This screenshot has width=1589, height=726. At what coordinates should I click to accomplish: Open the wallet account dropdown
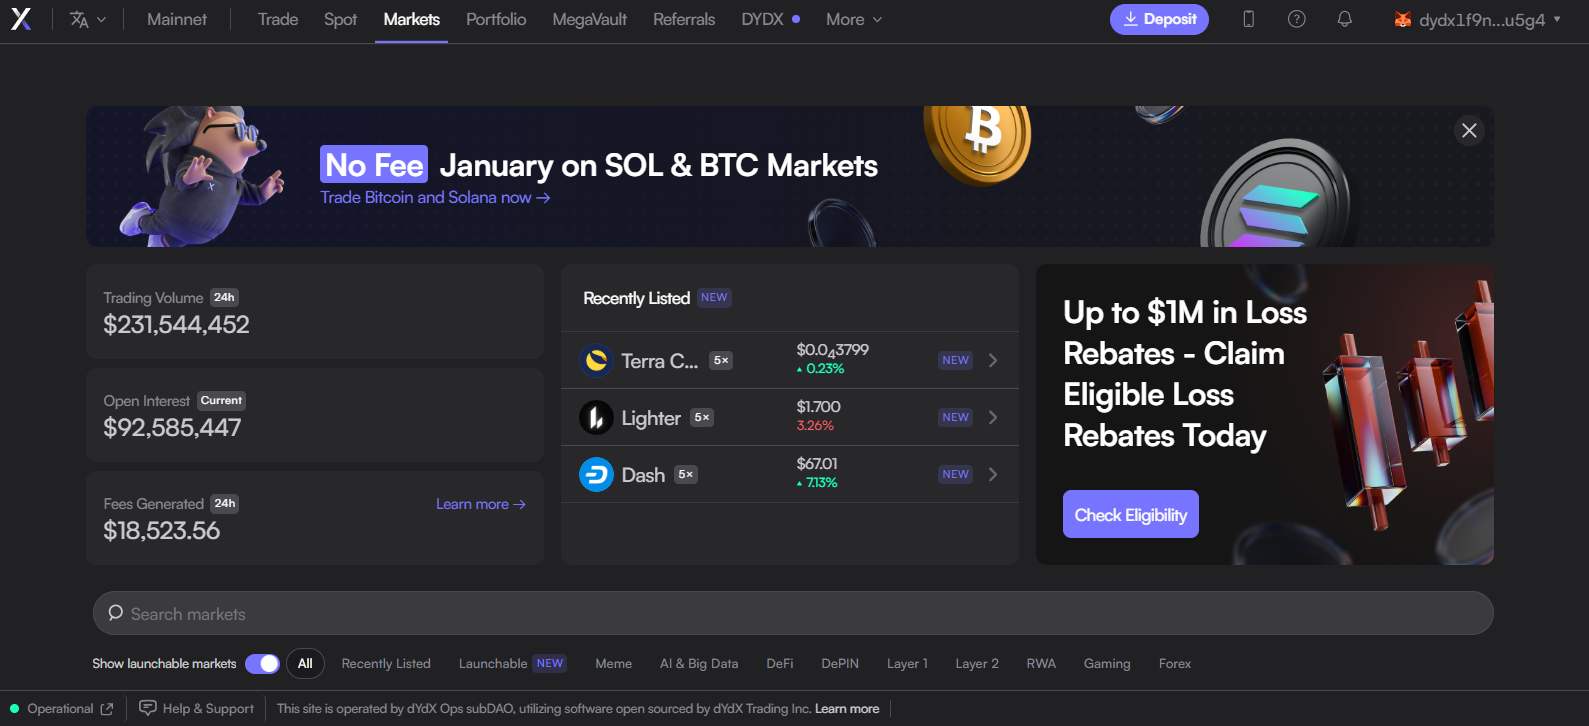click(x=1478, y=19)
